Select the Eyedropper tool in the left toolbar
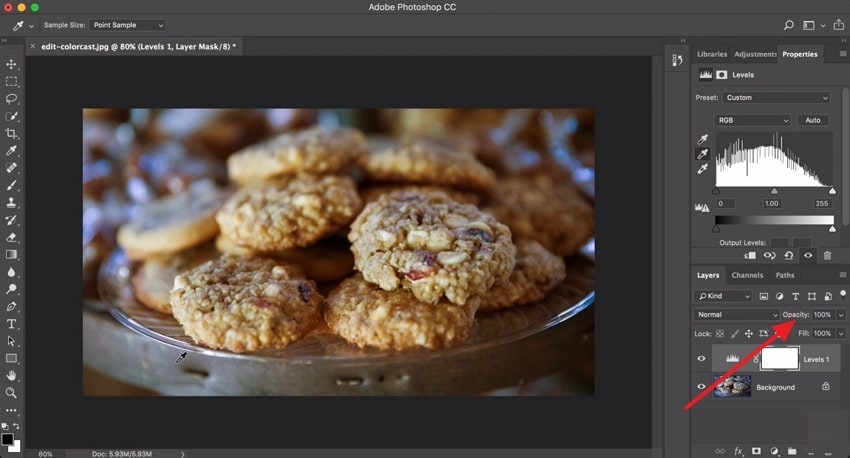The height and width of the screenshot is (458, 850). point(11,151)
